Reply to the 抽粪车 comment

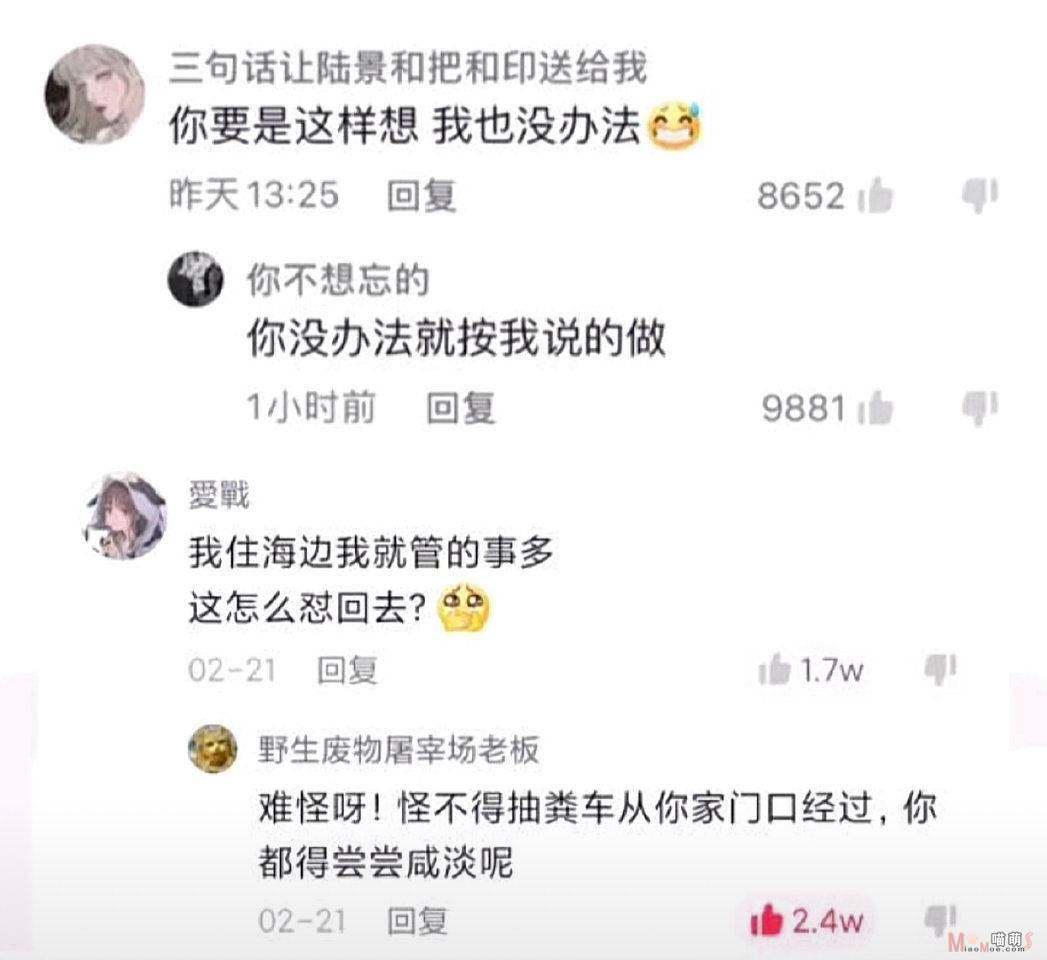(417, 921)
